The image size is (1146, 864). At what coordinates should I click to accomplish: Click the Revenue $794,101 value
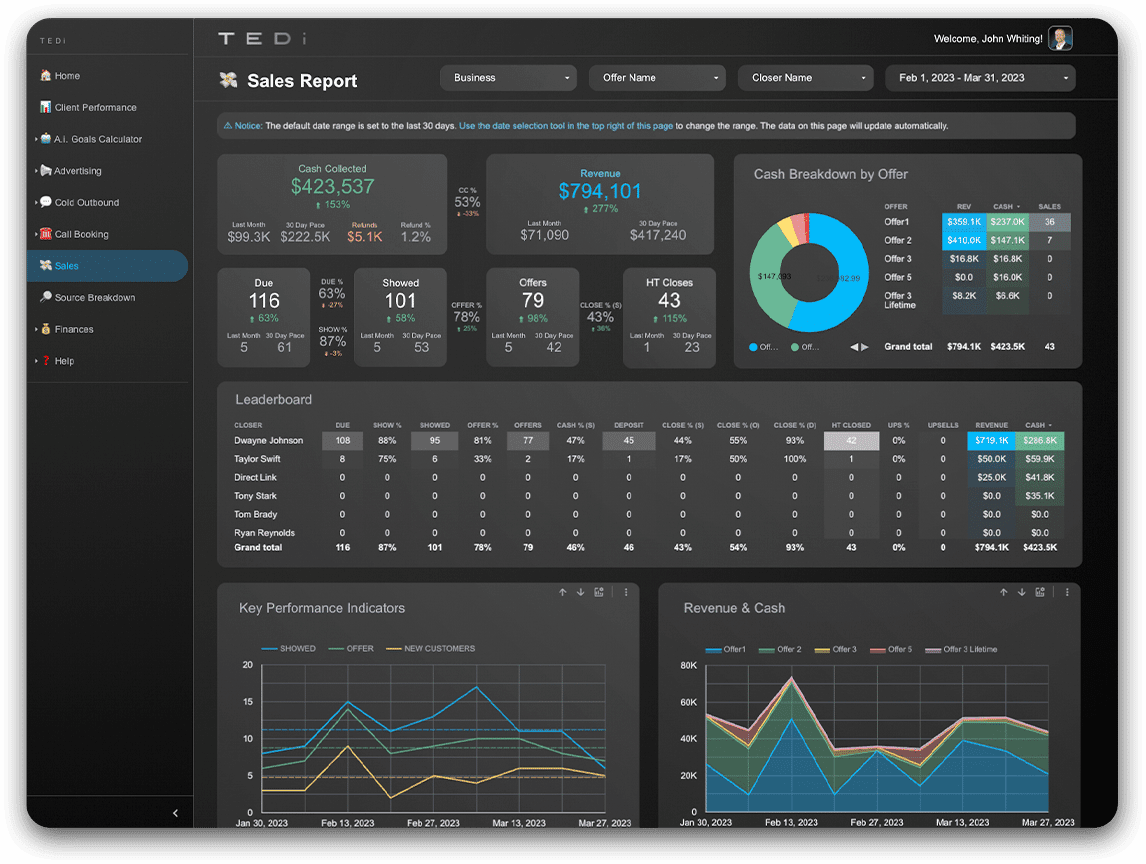[600, 192]
